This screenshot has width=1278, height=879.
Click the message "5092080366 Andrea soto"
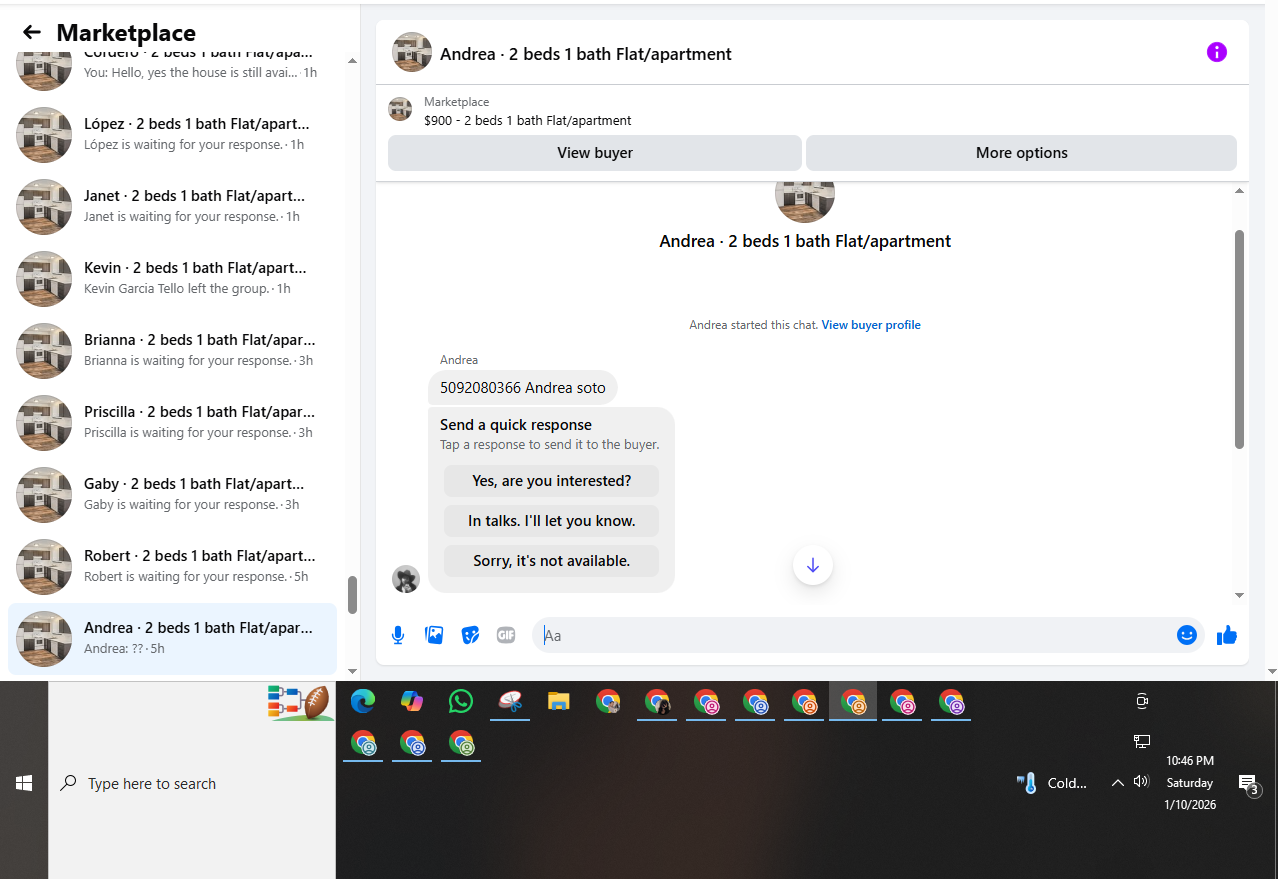tap(523, 388)
